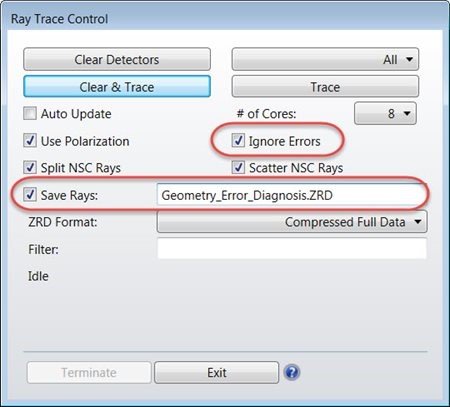450x407 pixels.
Task: Click the Clear Detectors button
Action: pos(117,59)
